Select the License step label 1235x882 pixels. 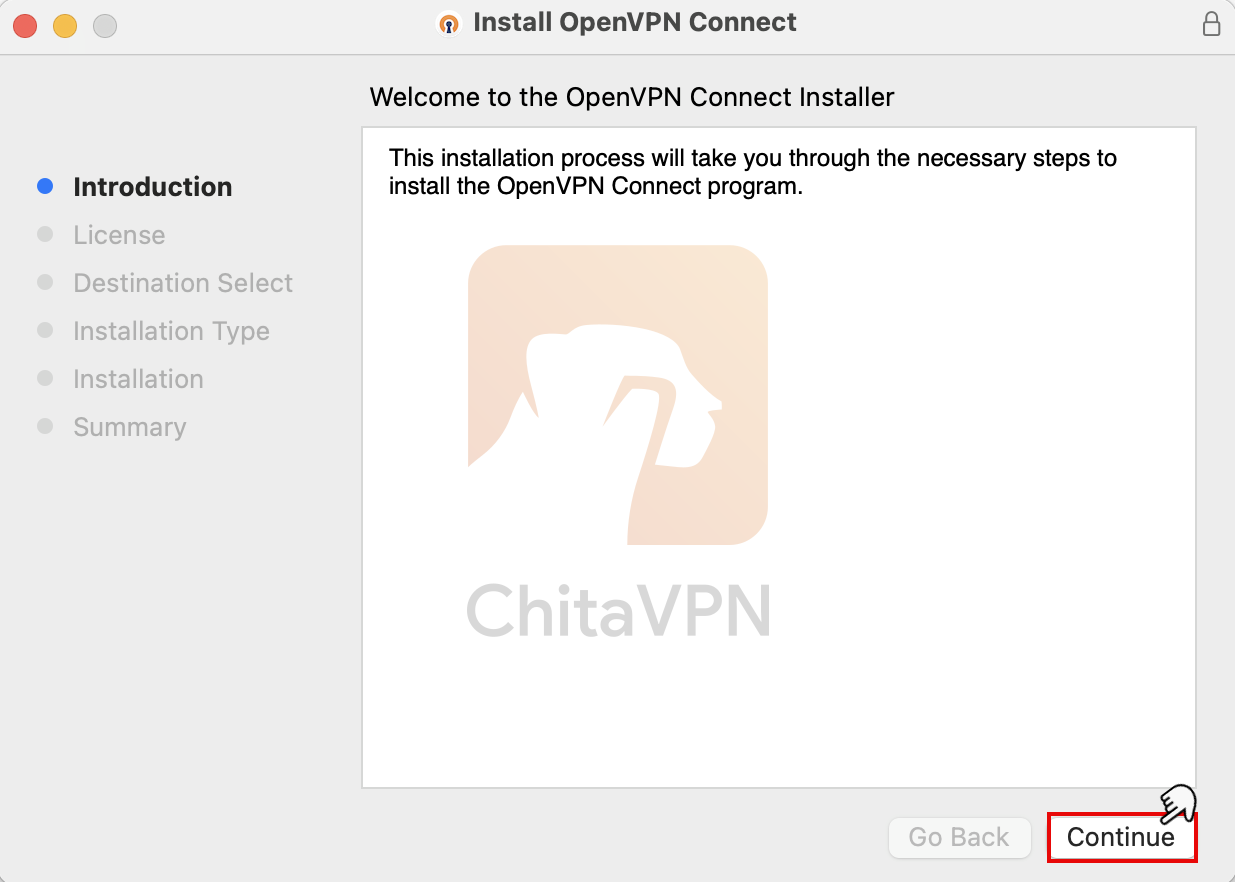(x=119, y=235)
